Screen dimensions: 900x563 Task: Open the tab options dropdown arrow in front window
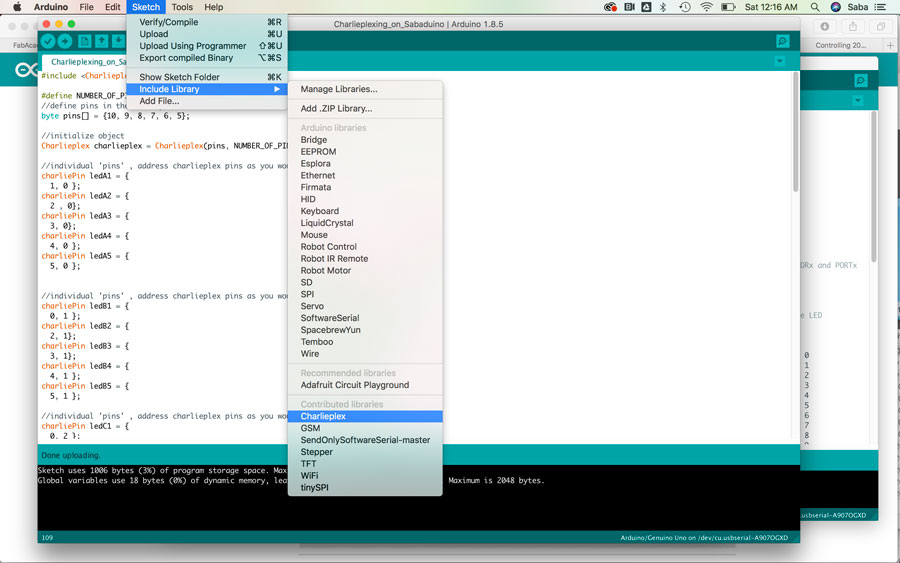click(779, 61)
